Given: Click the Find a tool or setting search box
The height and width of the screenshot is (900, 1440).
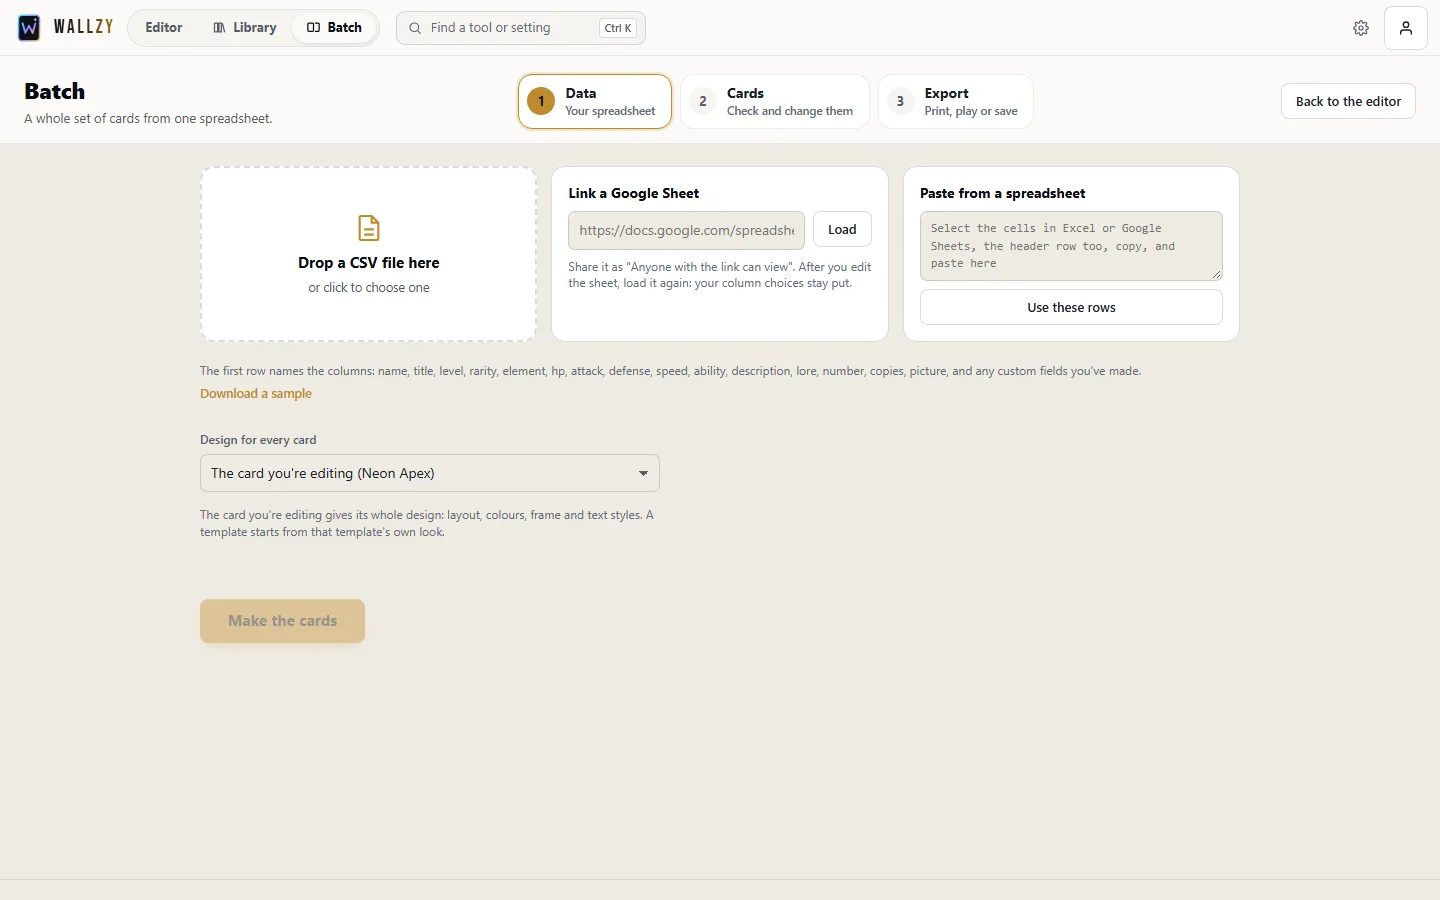Looking at the screenshot, I should point(521,28).
